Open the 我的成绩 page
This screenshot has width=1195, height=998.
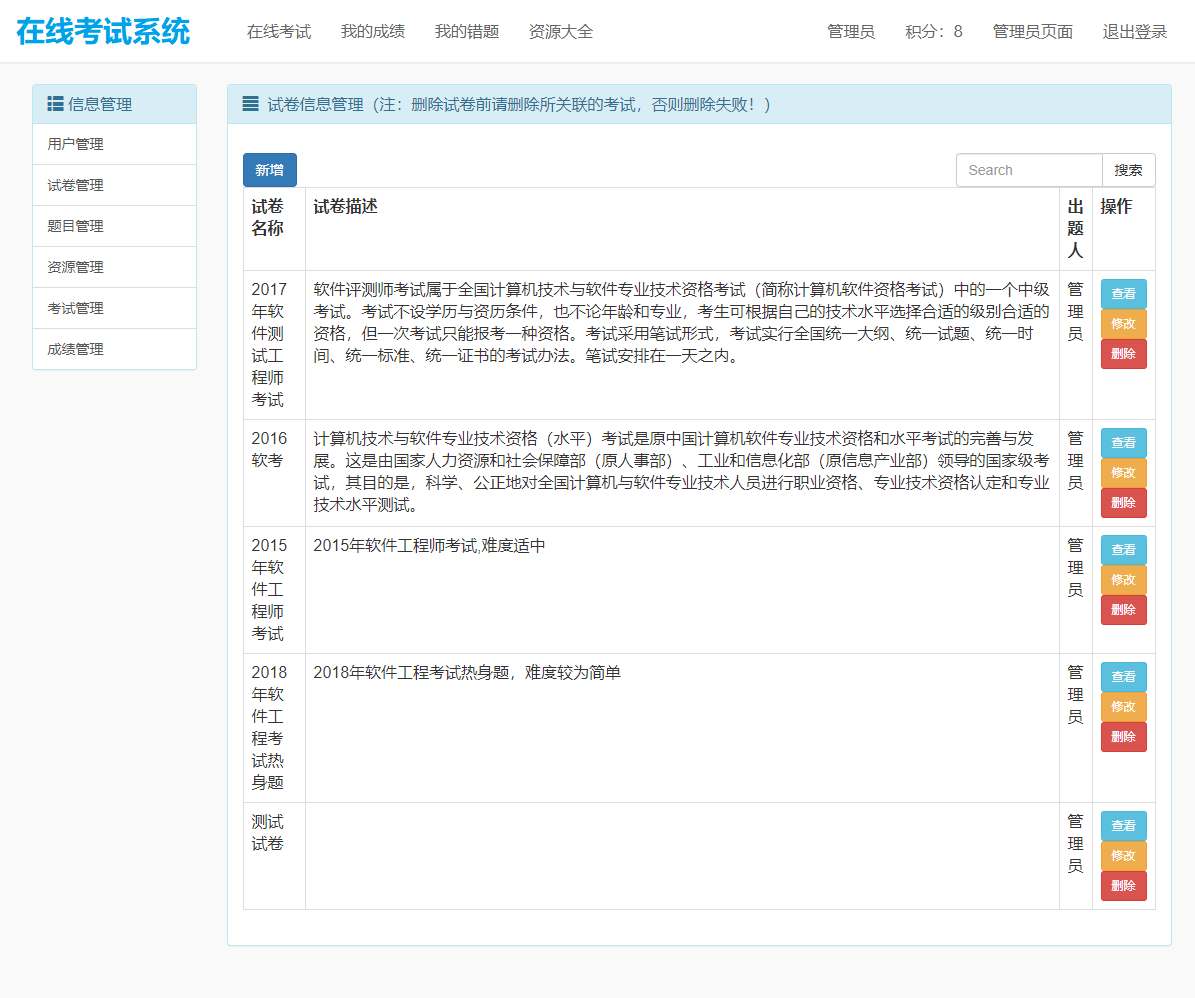[x=373, y=31]
